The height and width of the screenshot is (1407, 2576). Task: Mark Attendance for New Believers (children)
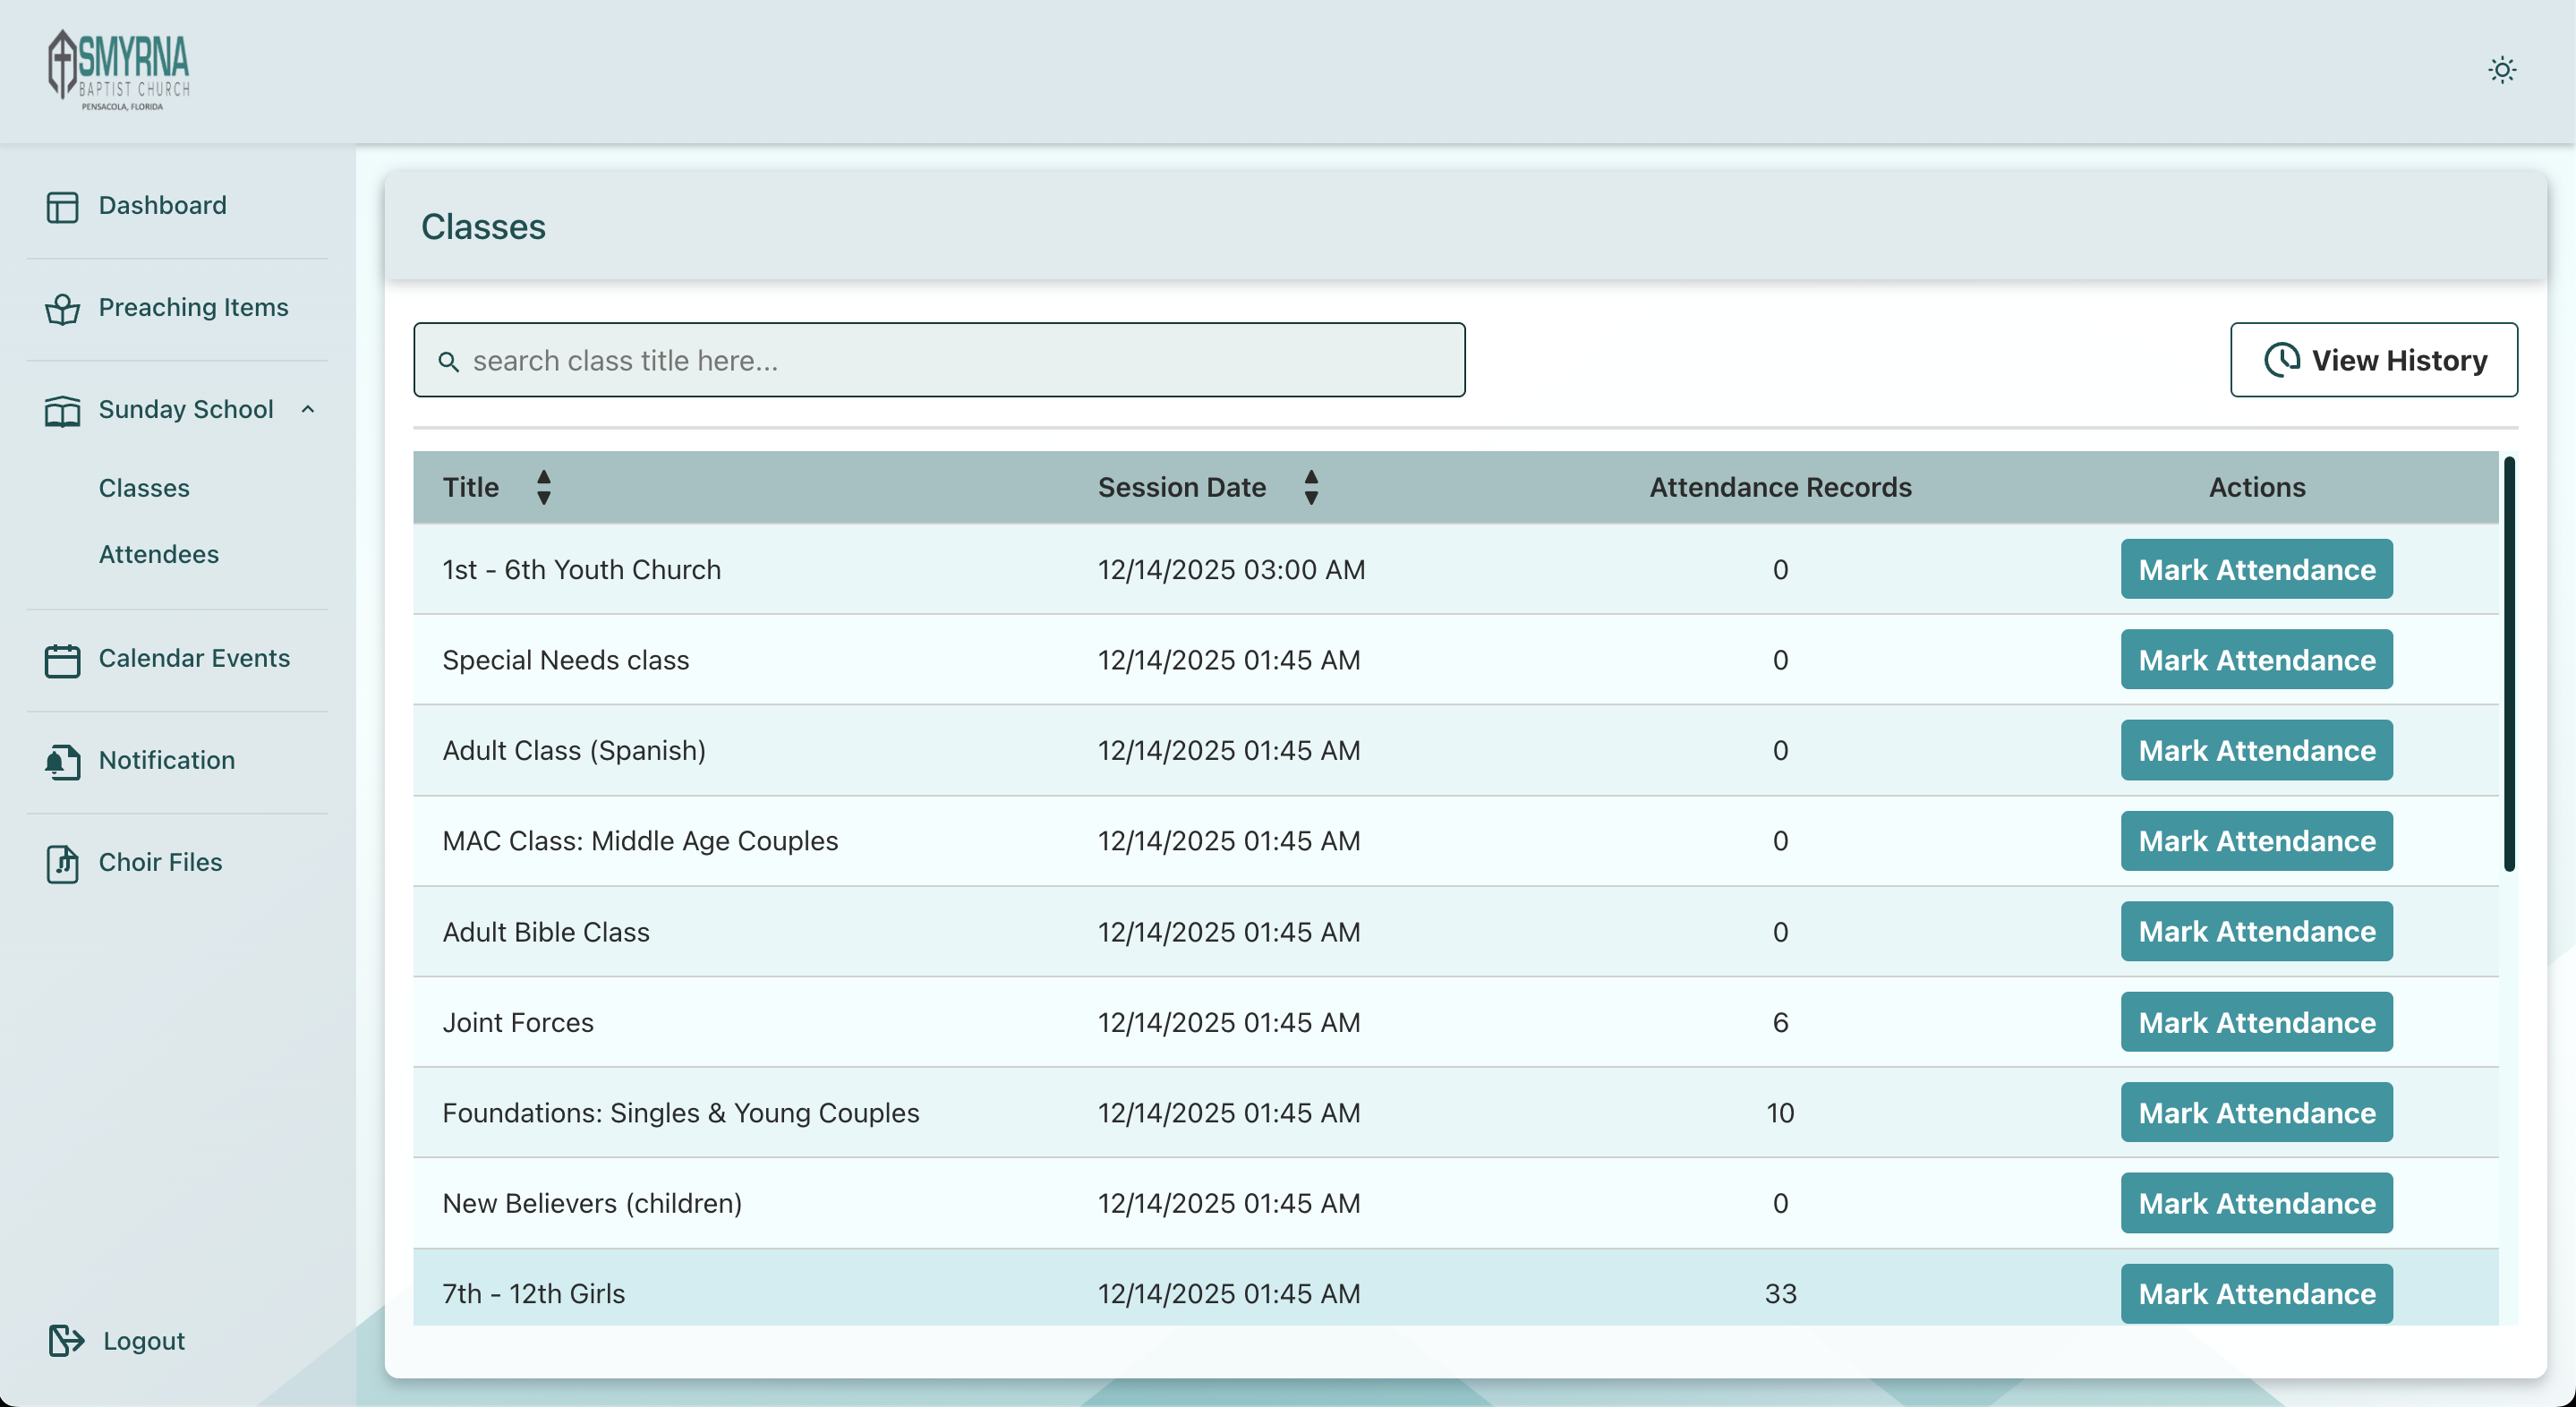[x=2256, y=1203]
